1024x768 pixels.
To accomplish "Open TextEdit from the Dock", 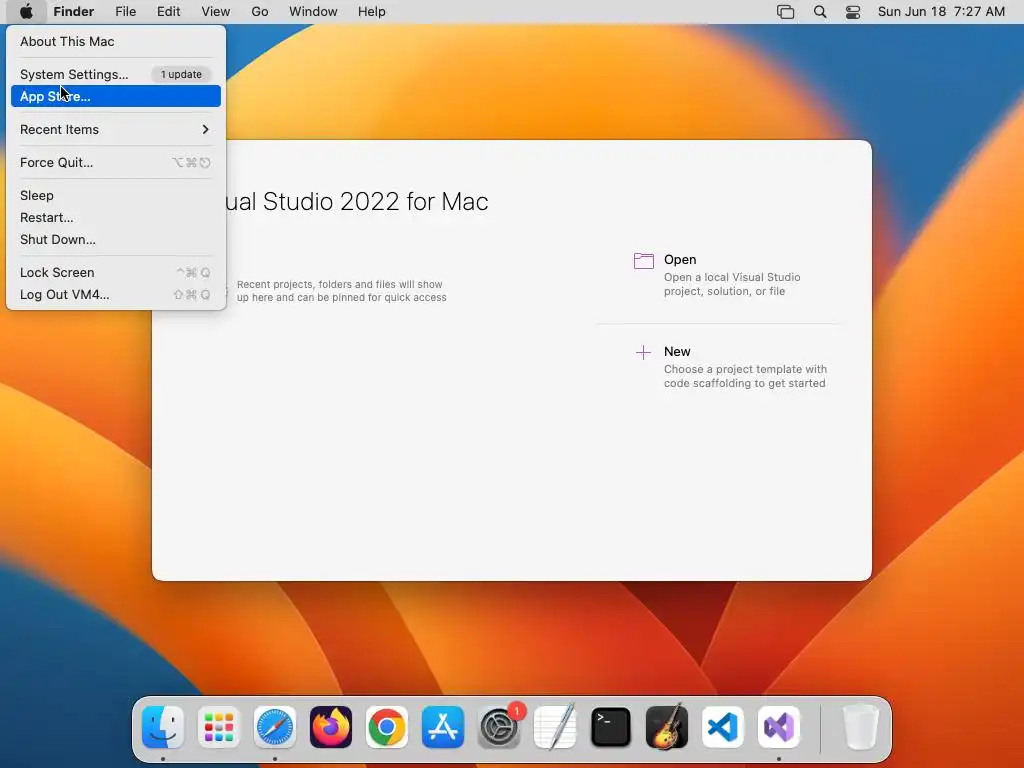I will click(555, 727).
